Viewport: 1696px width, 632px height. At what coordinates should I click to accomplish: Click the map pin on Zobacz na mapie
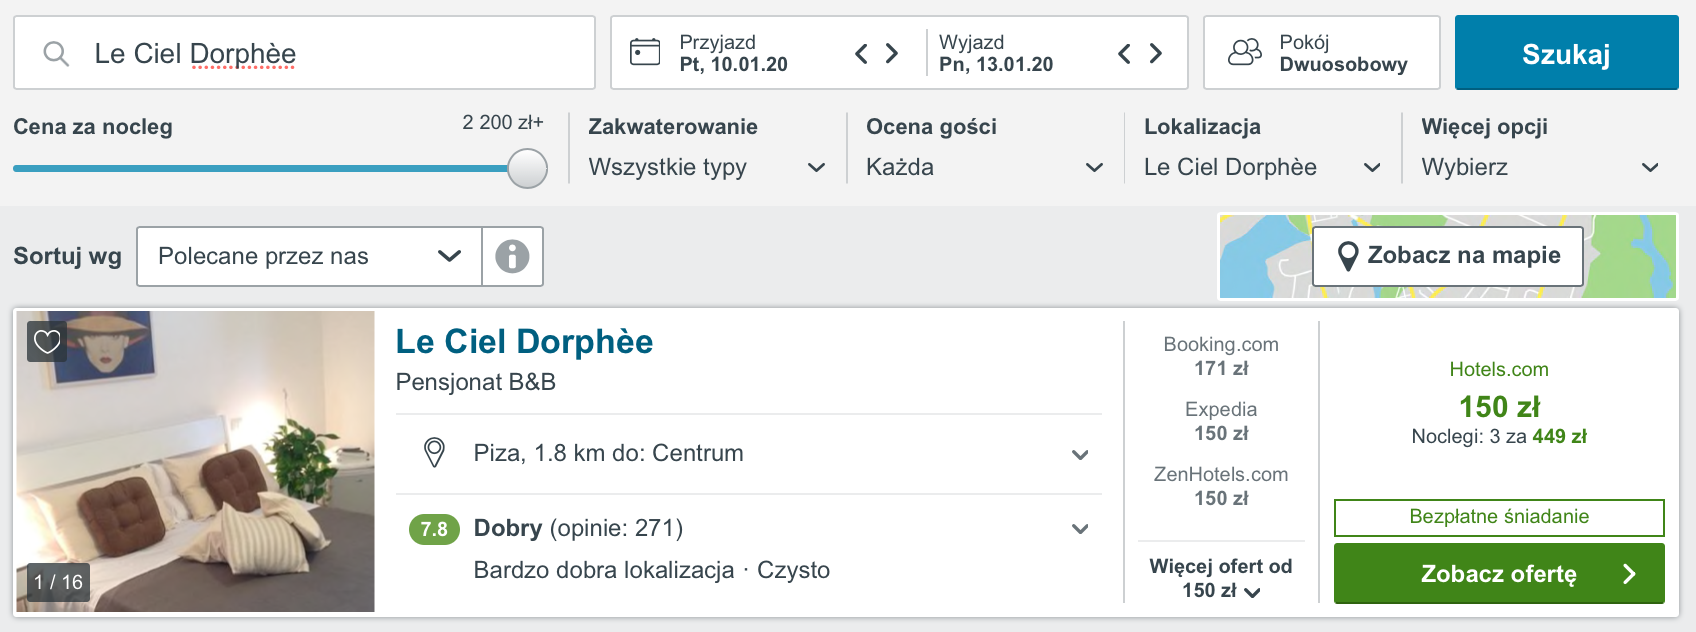pyautogui.click(x=1348, y=256)
